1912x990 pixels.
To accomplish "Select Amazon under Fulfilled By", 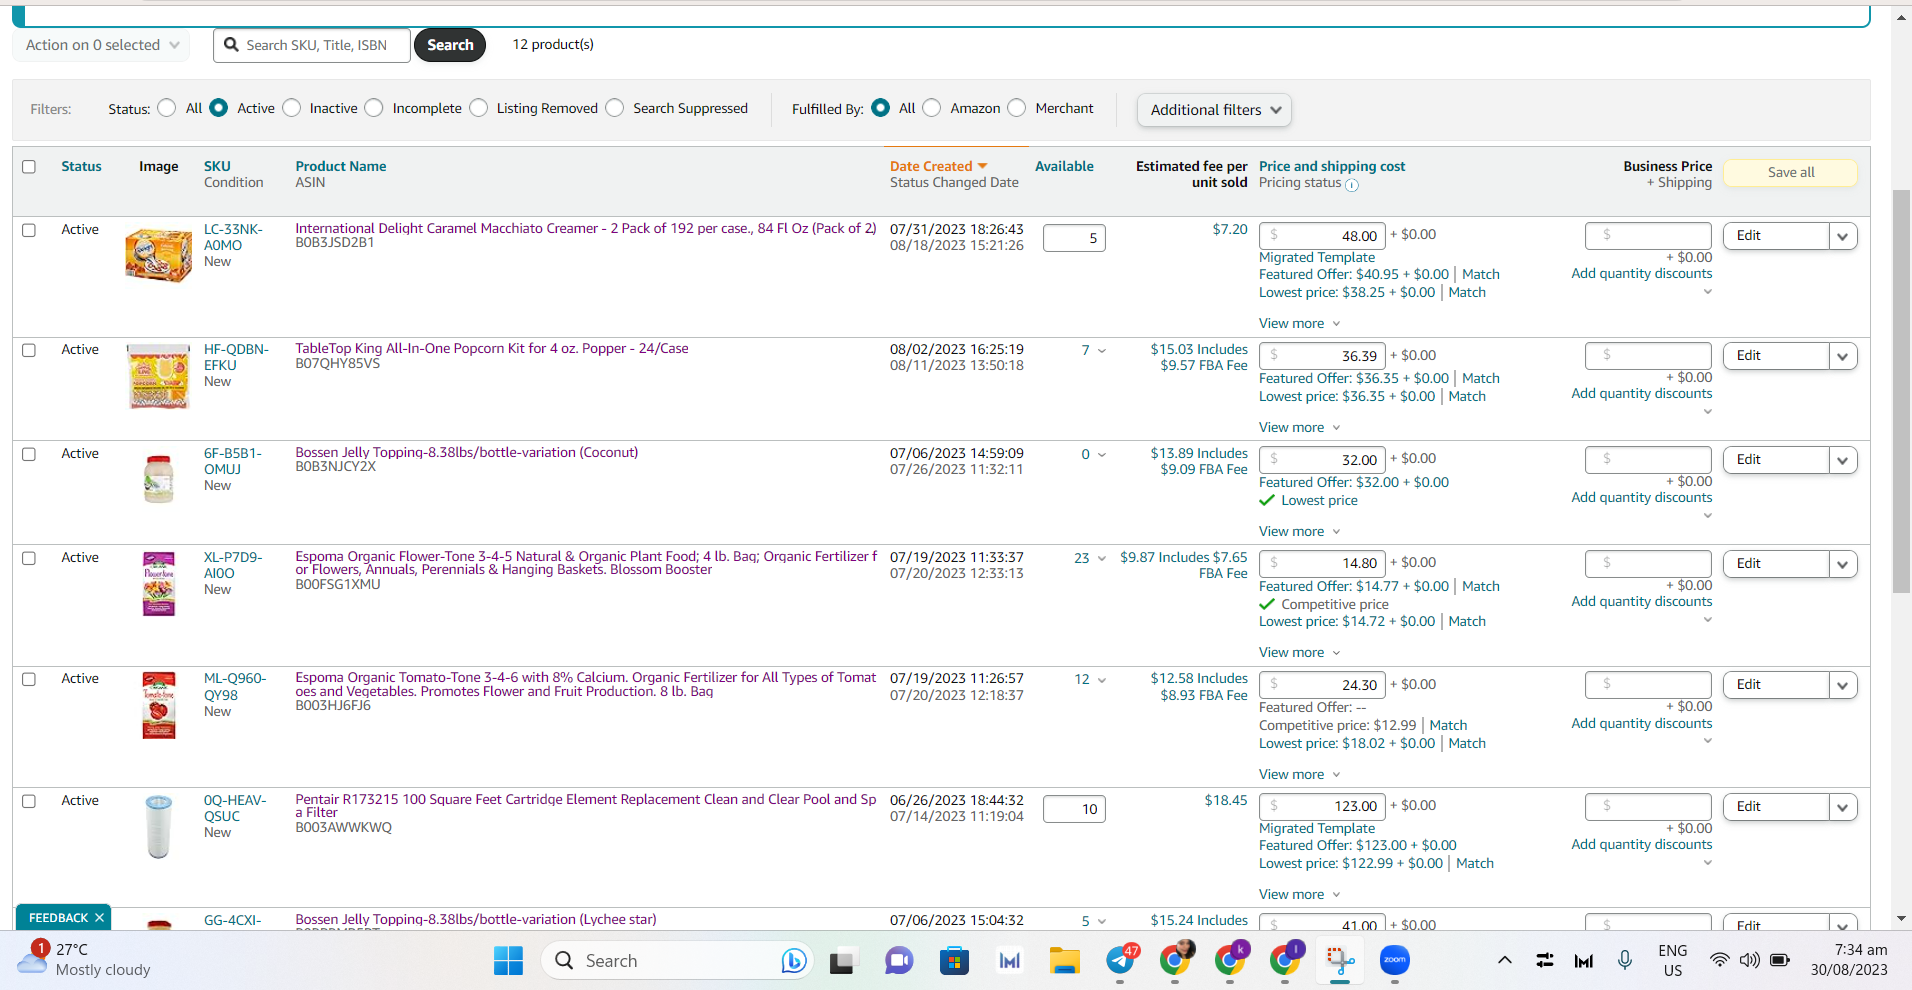I will pos(932,108).
